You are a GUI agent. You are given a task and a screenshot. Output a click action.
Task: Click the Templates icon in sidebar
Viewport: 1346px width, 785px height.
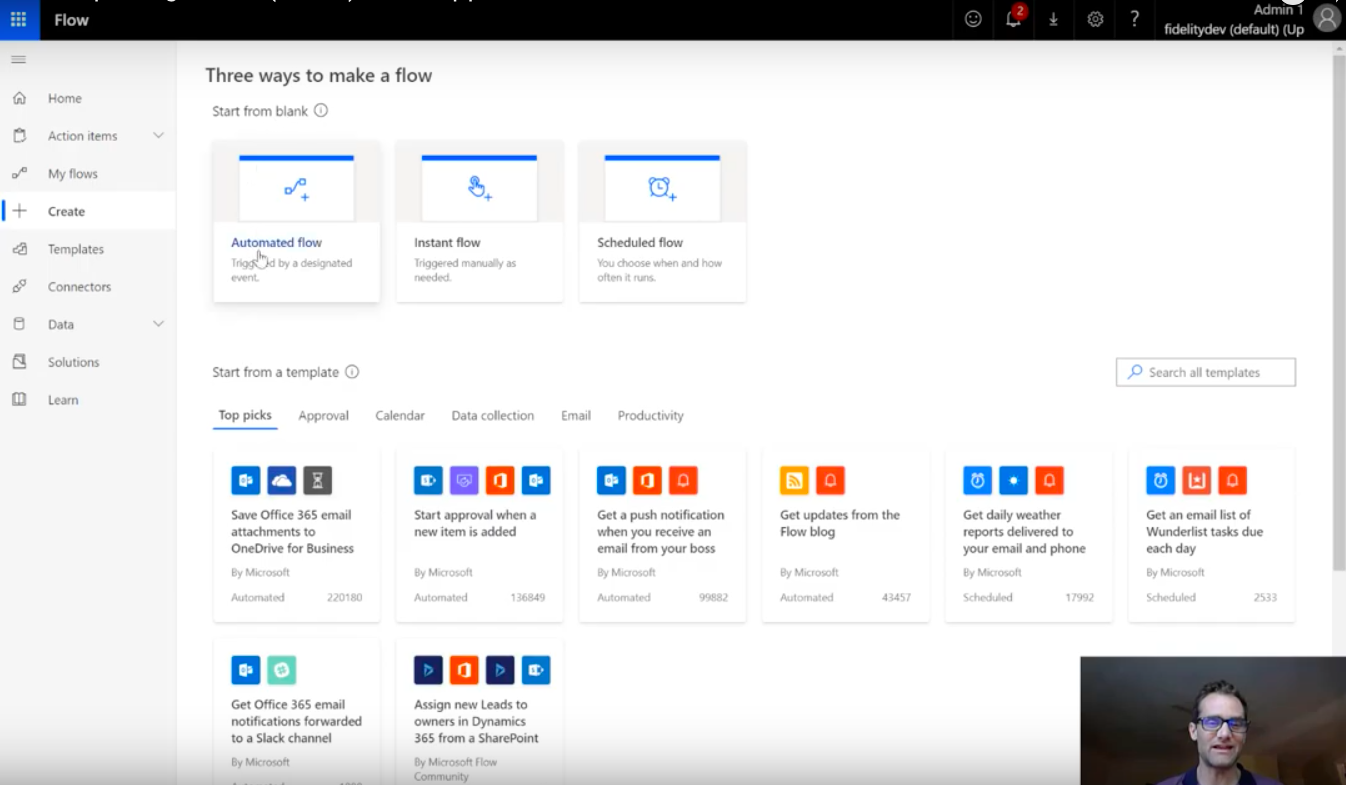click(19, 249)
